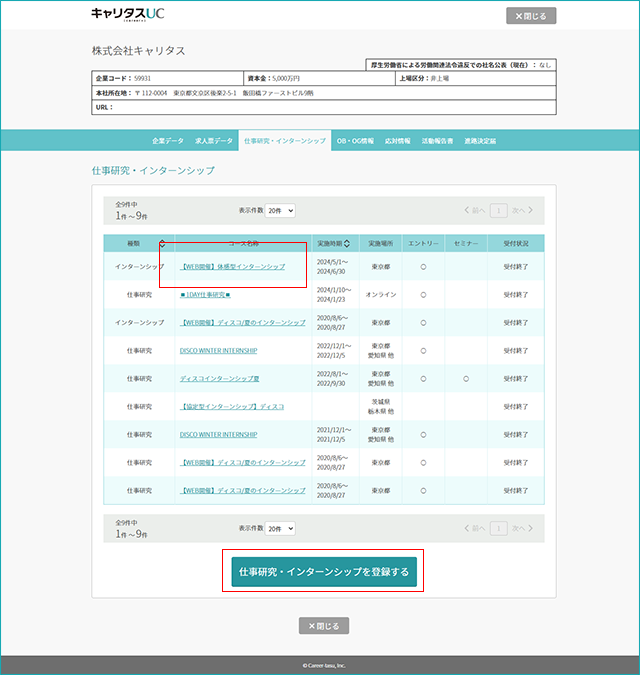Open the OB・OG情報 tab
This screenshot has height=675, width=640.
point(355,141)
